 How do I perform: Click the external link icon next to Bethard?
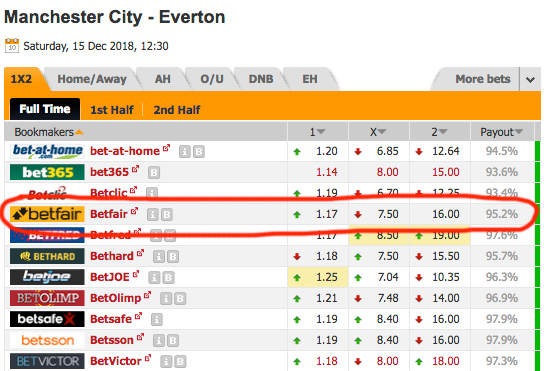140,253
